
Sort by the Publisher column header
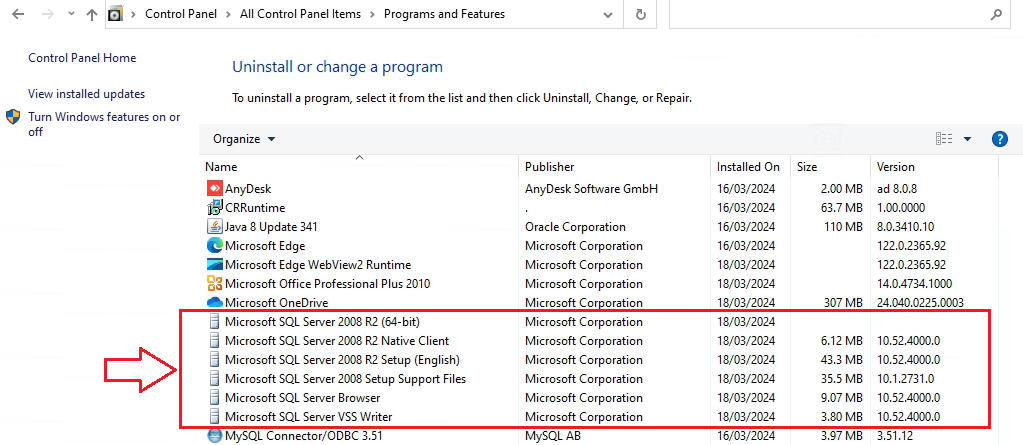615,167
